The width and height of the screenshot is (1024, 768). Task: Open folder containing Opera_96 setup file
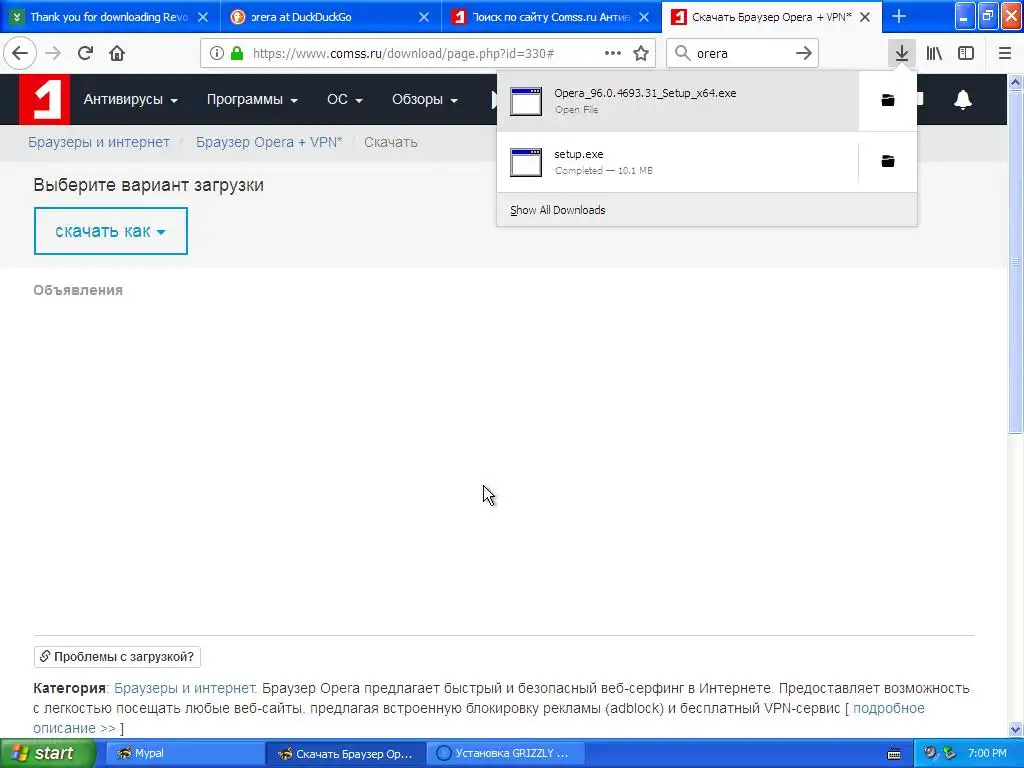[888, 101]
